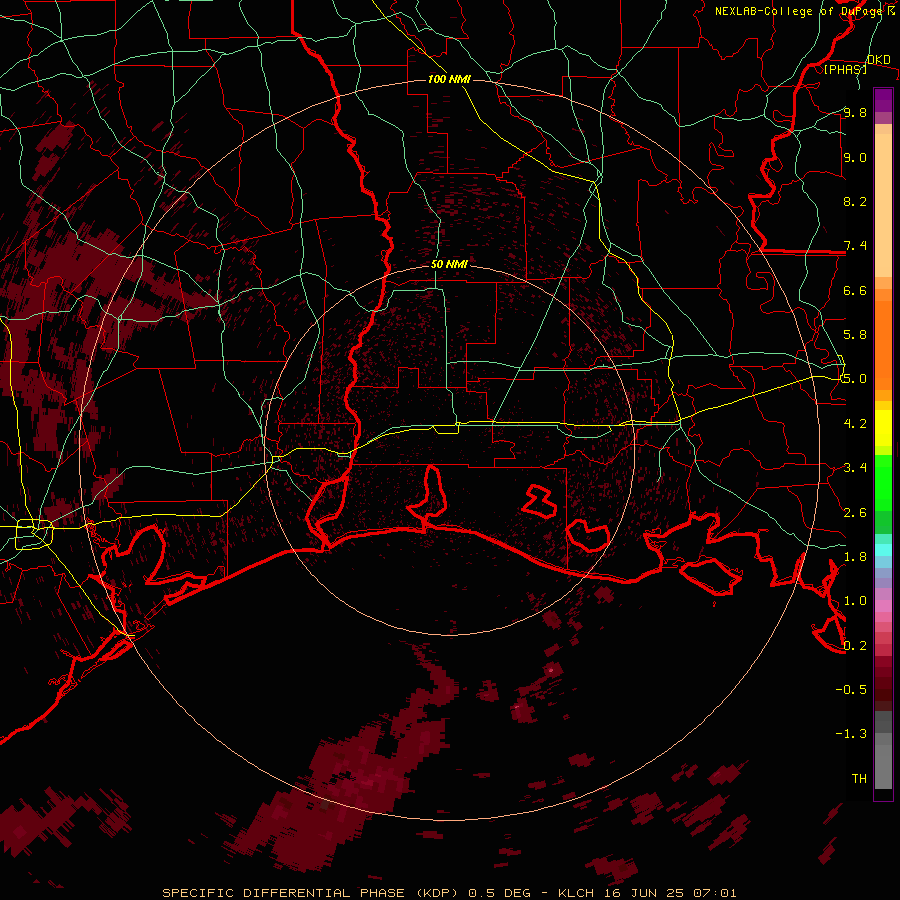Image resolution: width=900 pixels, height=900 pixels.
Task: Click the -1.3 value on the scale
Action: pyautogui.click(x=851, y=734)
